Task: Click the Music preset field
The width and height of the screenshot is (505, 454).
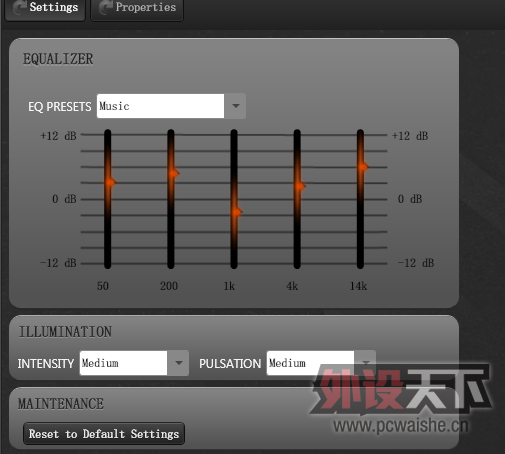Action: (160, 106)
